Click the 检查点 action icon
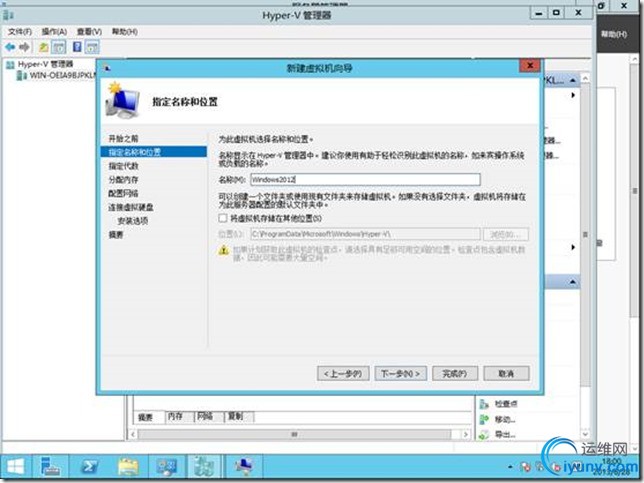This screenshot has width=644, height=483. [484, 404]
